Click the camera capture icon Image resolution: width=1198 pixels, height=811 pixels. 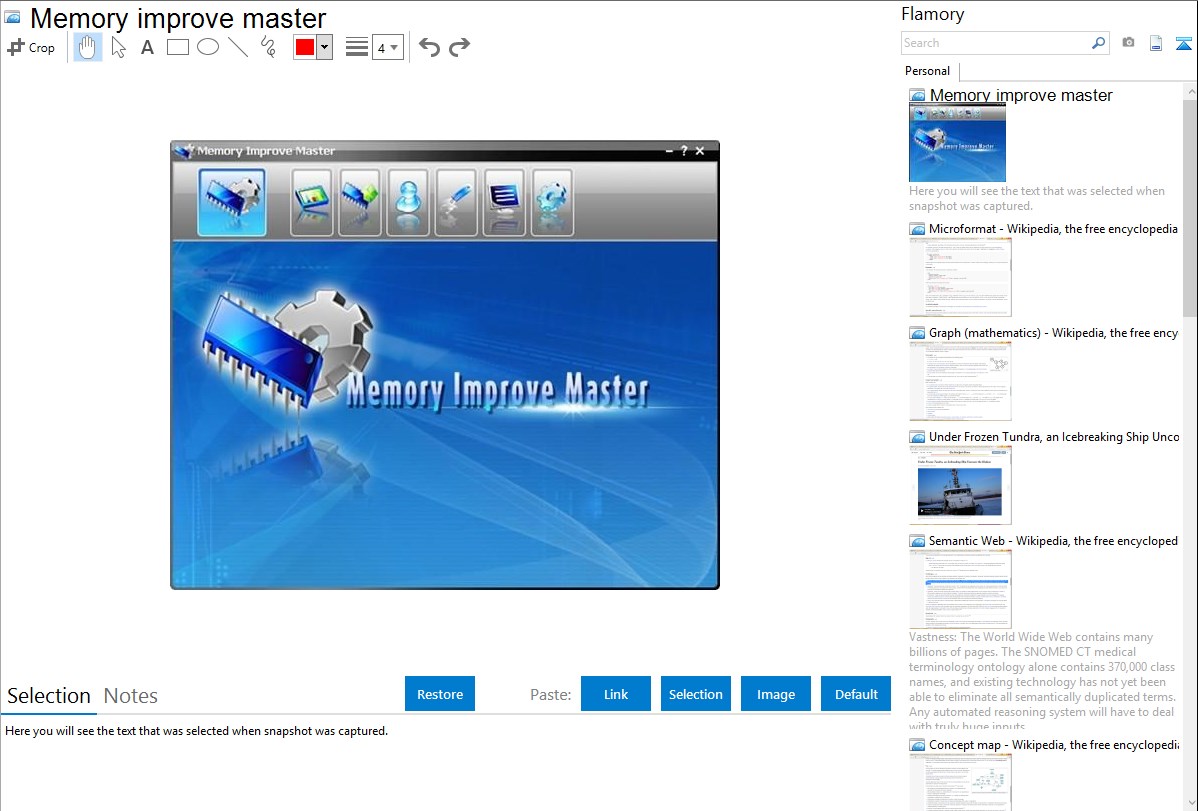tap(1128, 43)
